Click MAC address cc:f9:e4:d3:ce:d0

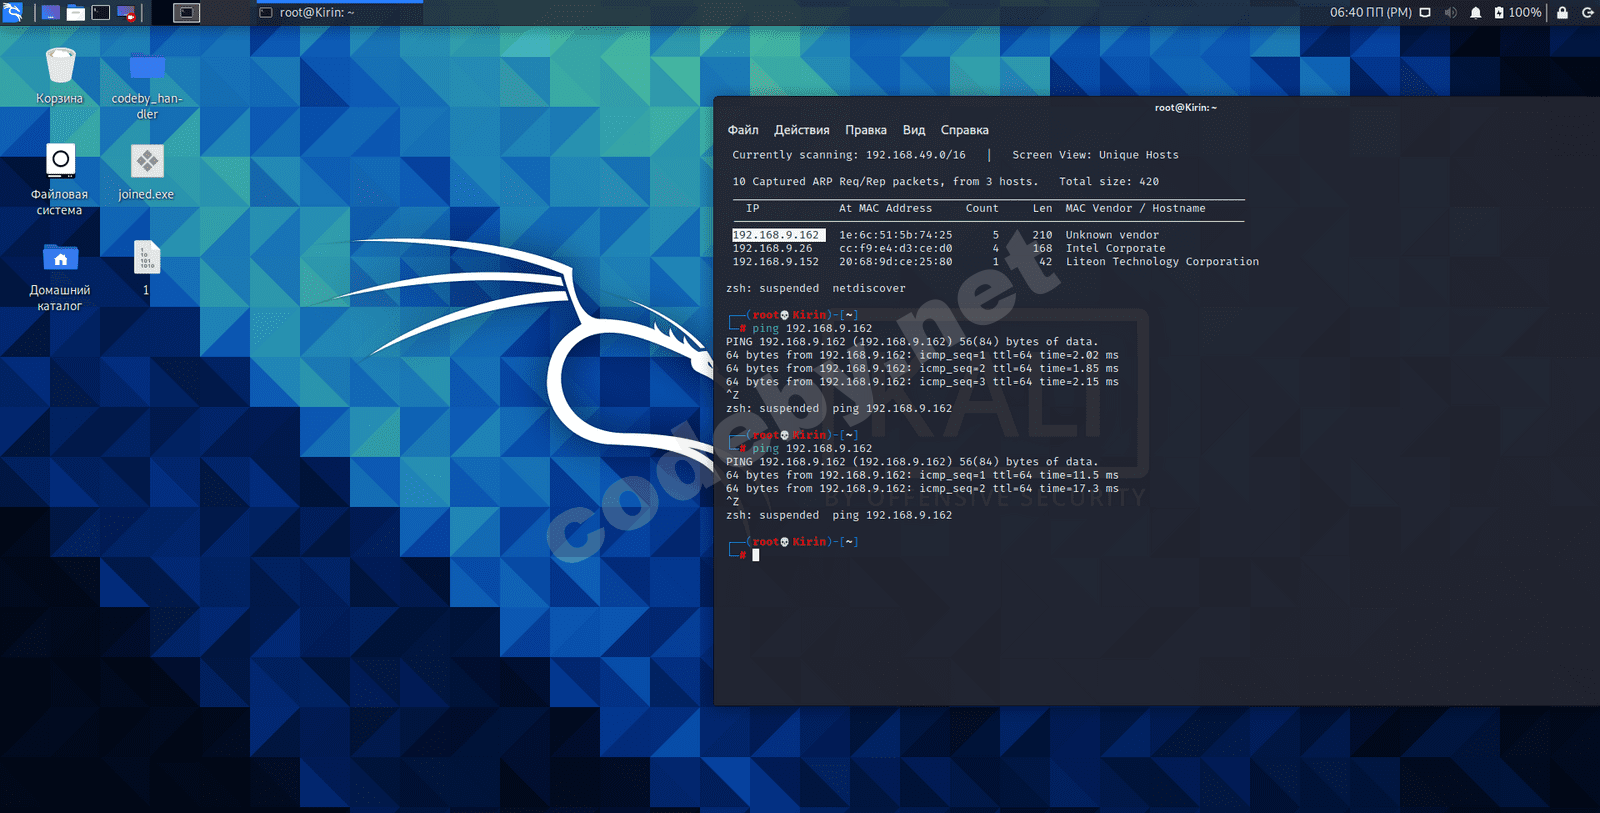[x=895, y=248]
